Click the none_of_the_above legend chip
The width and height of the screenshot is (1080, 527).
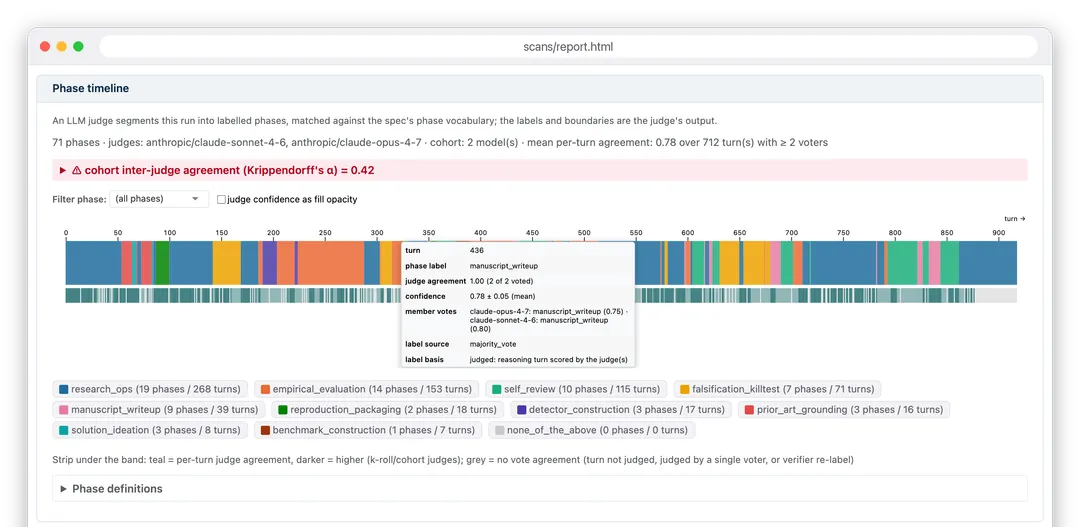tap(592, 431)
